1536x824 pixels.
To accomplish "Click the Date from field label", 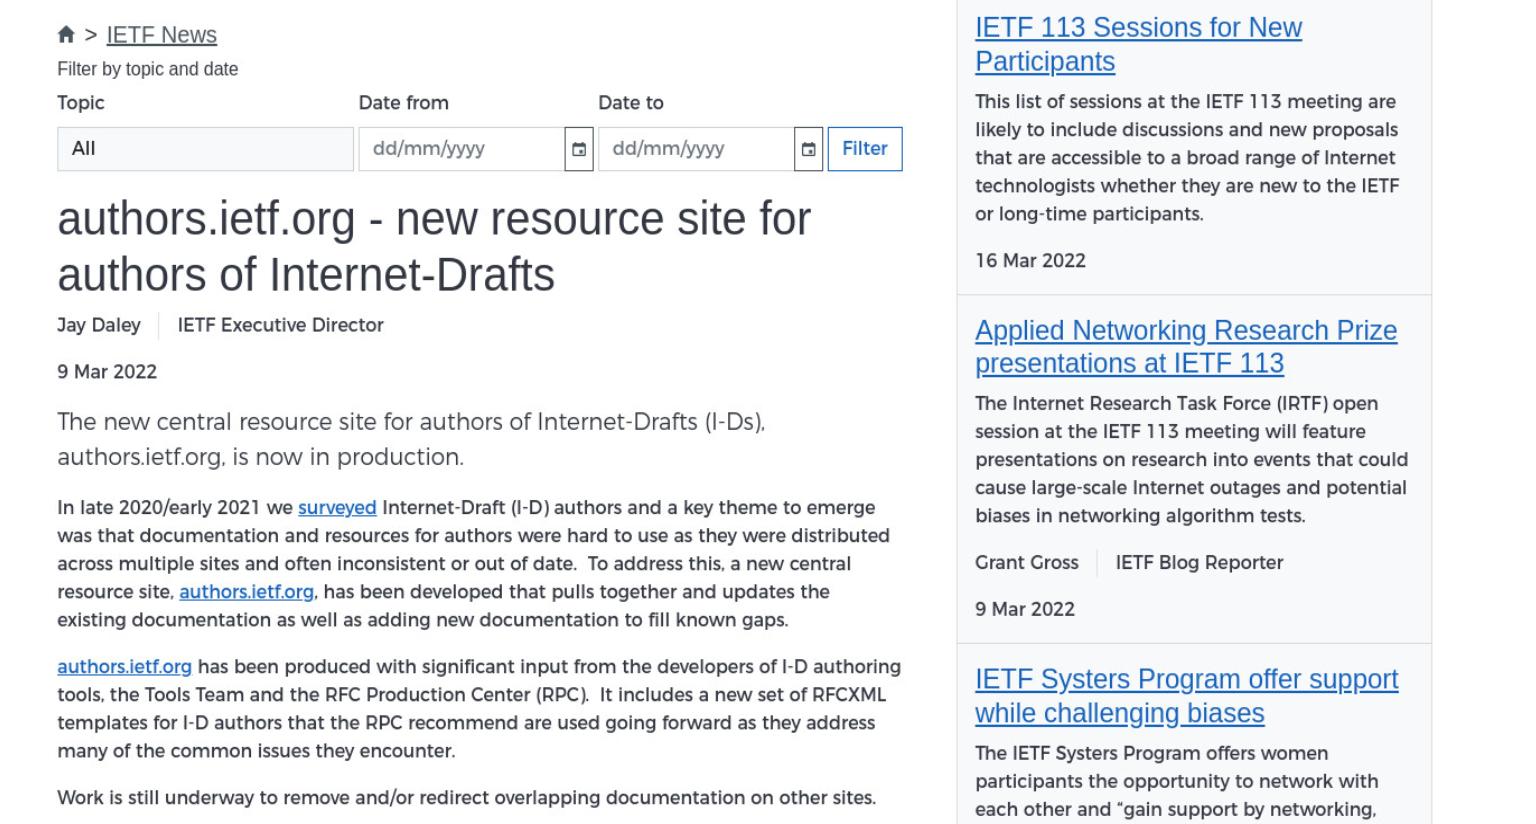I will click(x=404, y=103).
